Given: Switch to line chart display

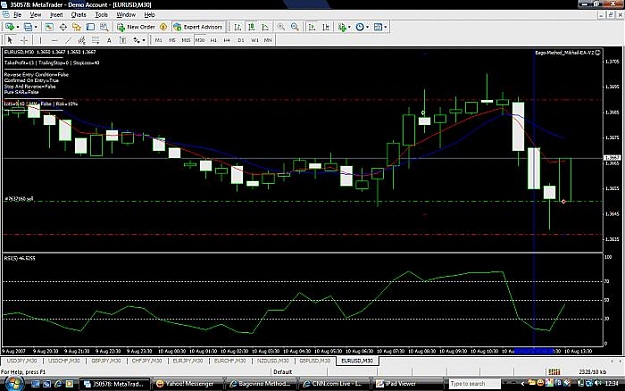Looking at the screenshot, I should pyautogui.click(x=265, y=27).
